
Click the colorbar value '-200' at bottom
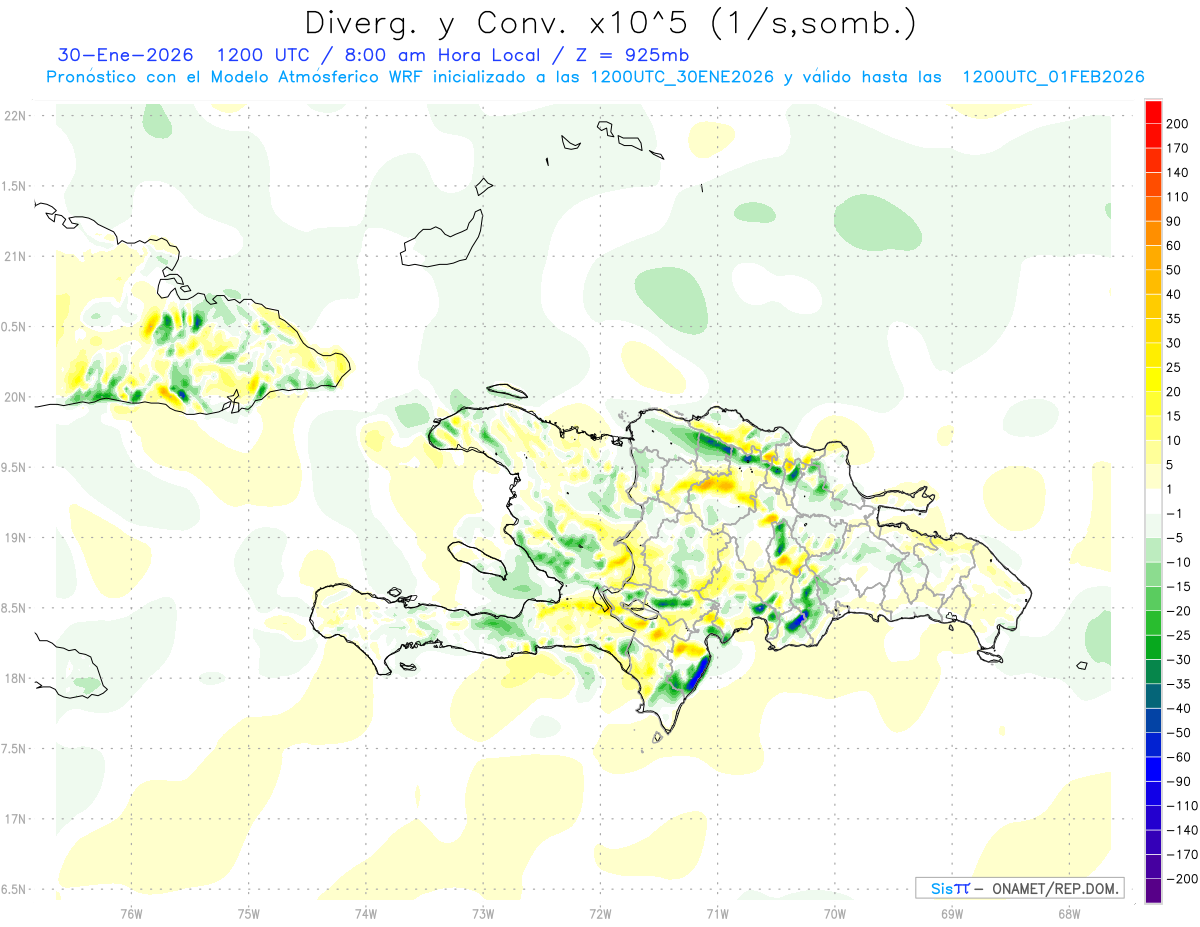(1183, 878)
